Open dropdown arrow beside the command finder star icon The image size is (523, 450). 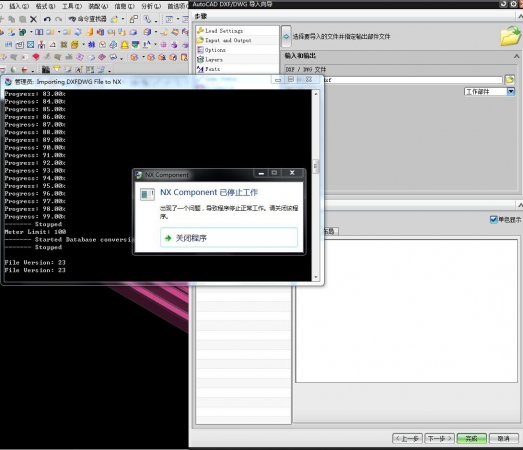(123, 19)
